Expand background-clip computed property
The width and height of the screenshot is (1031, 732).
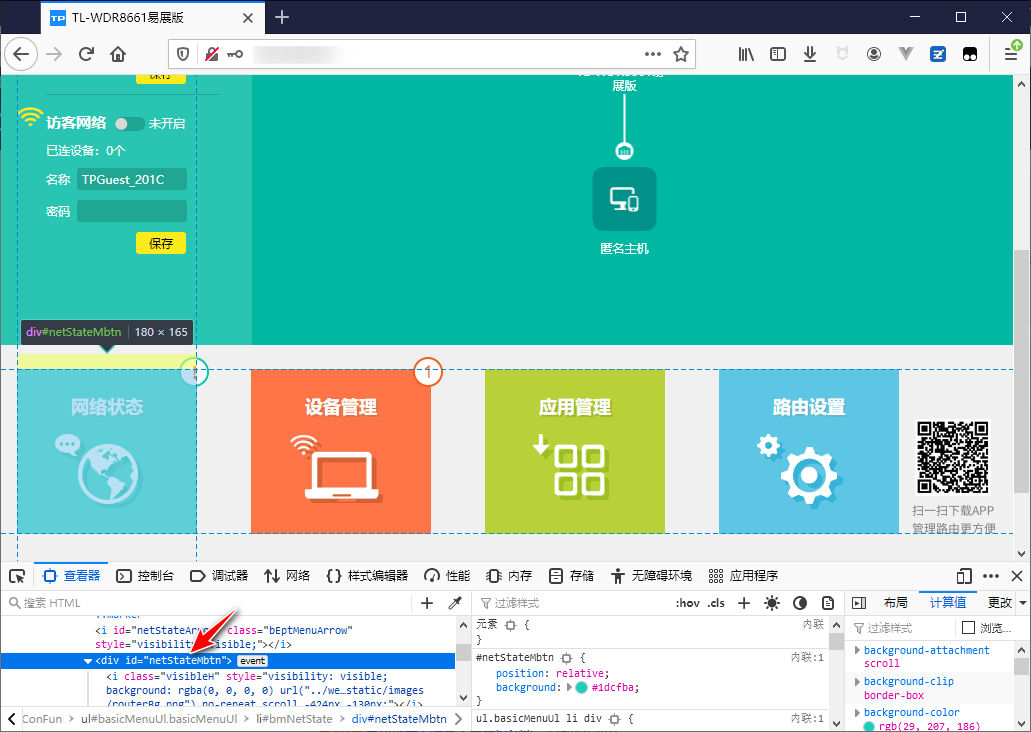coord(857,681)
